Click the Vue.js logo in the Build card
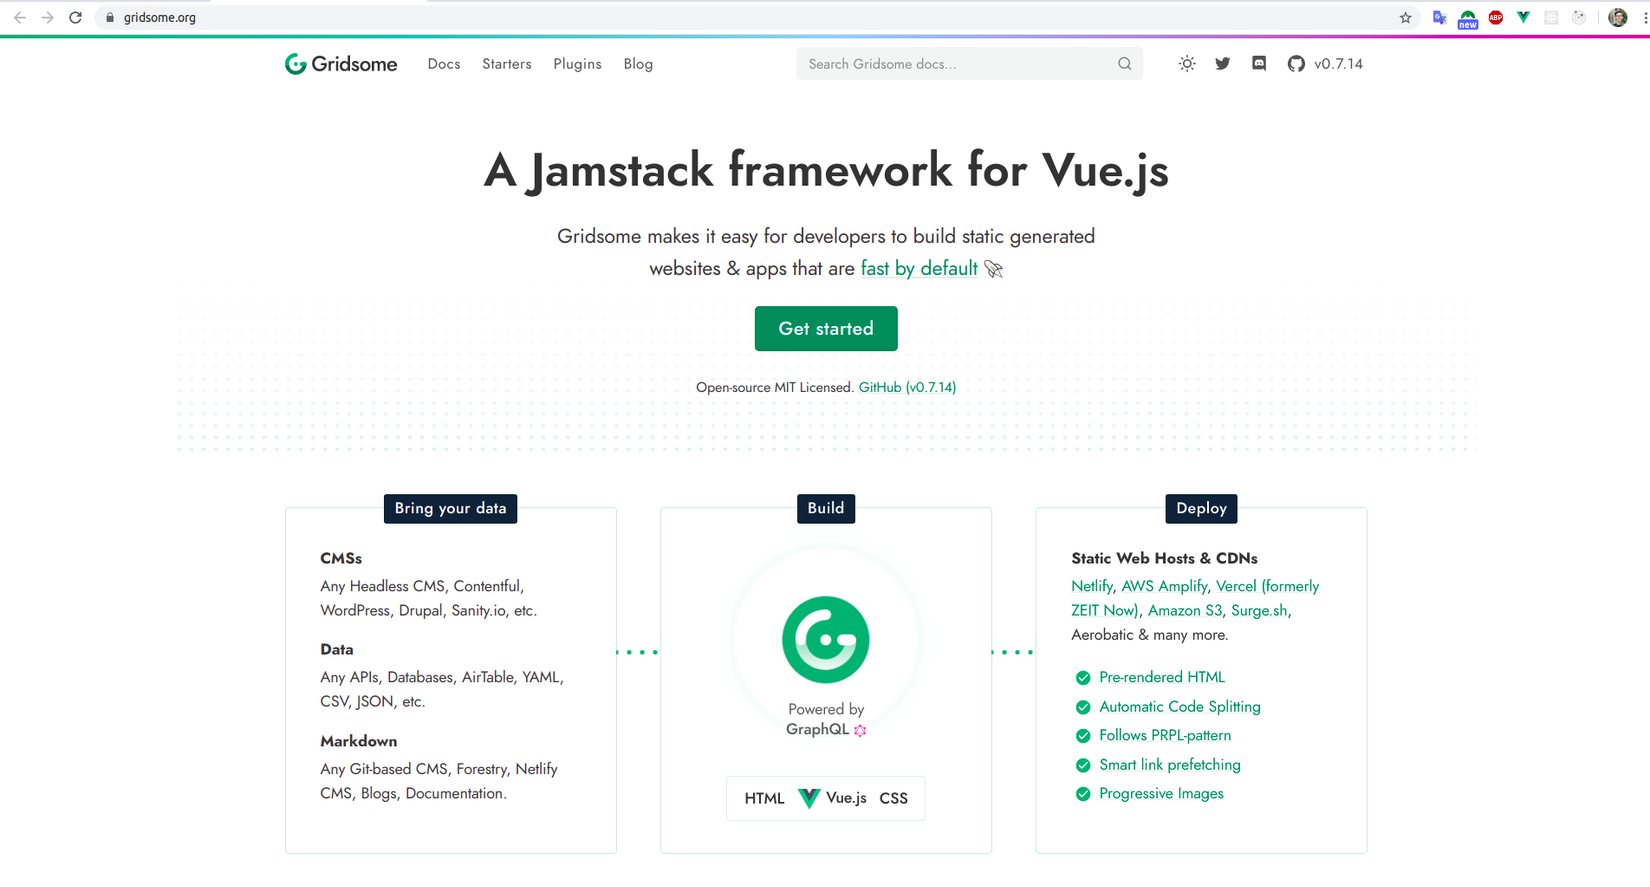 (x=809, y=798)
